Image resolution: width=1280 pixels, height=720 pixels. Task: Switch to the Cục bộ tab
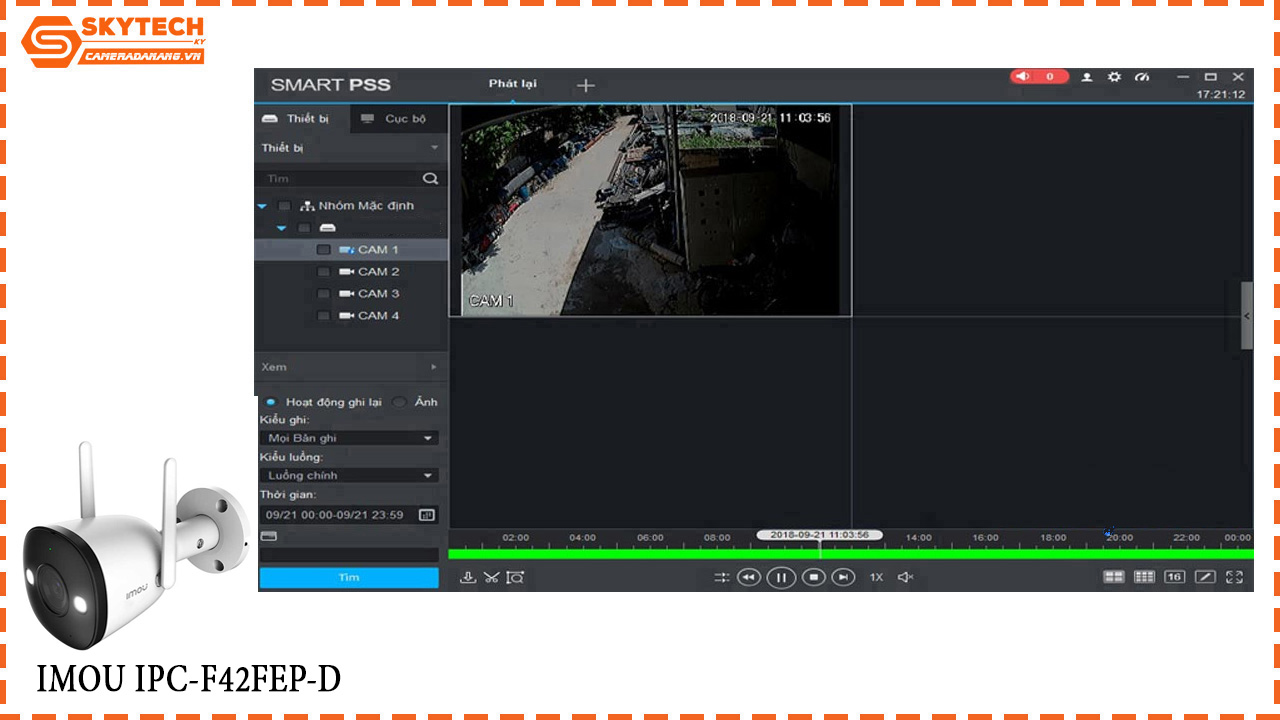point(395,119)
